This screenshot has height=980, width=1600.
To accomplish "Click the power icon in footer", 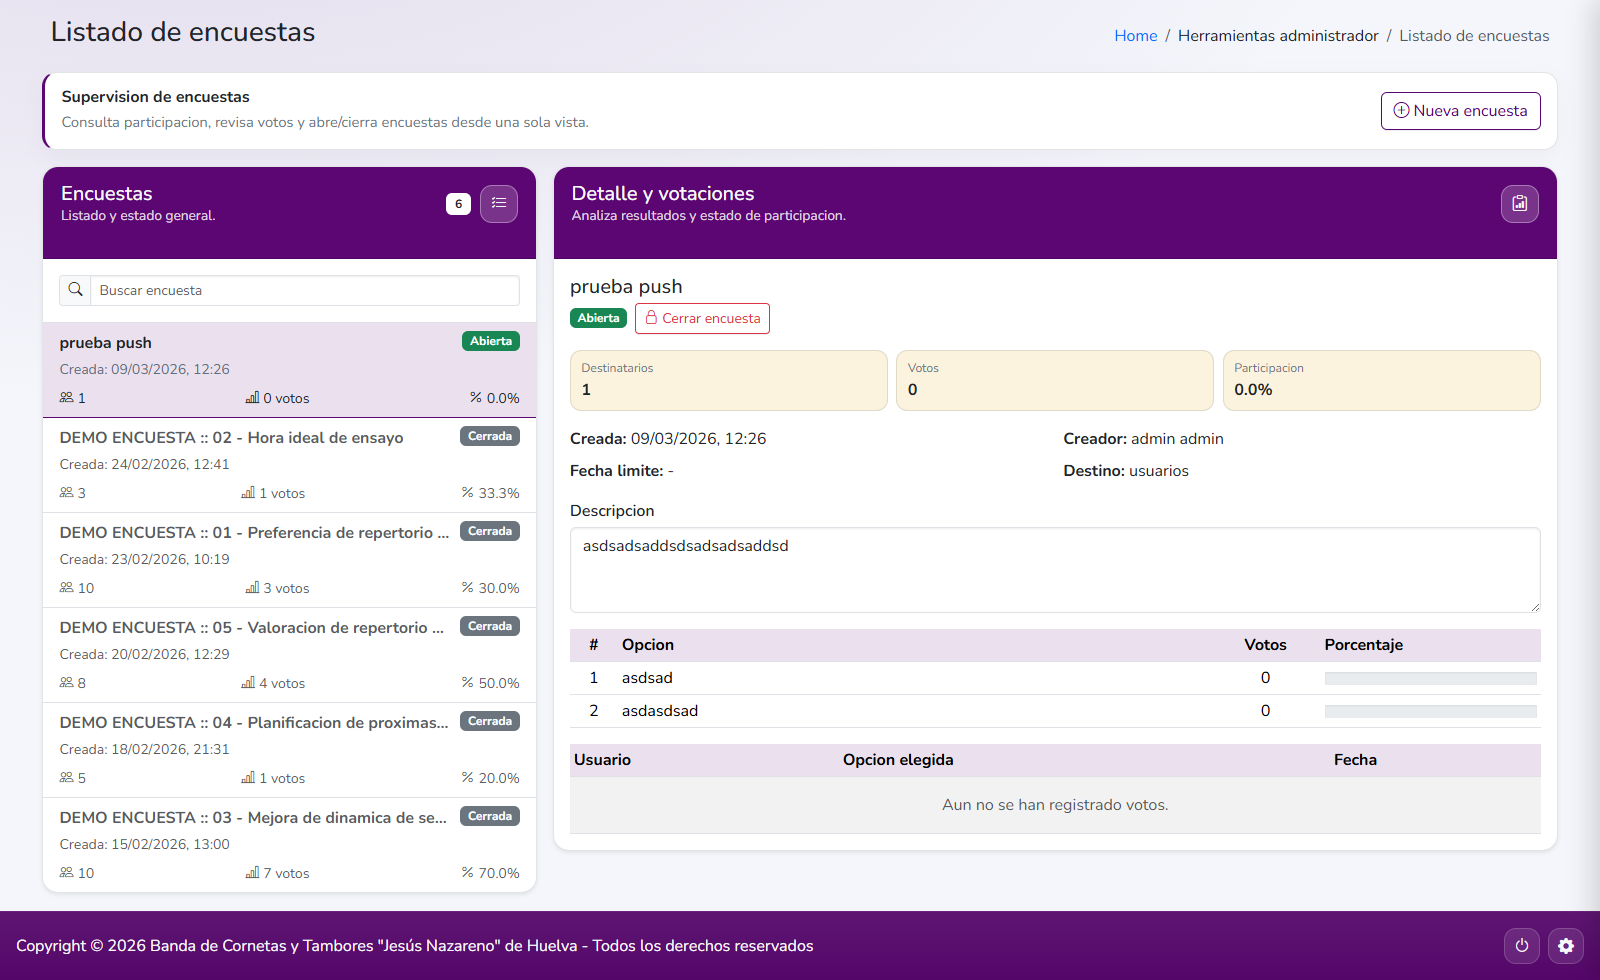I will pos(1521,945).
